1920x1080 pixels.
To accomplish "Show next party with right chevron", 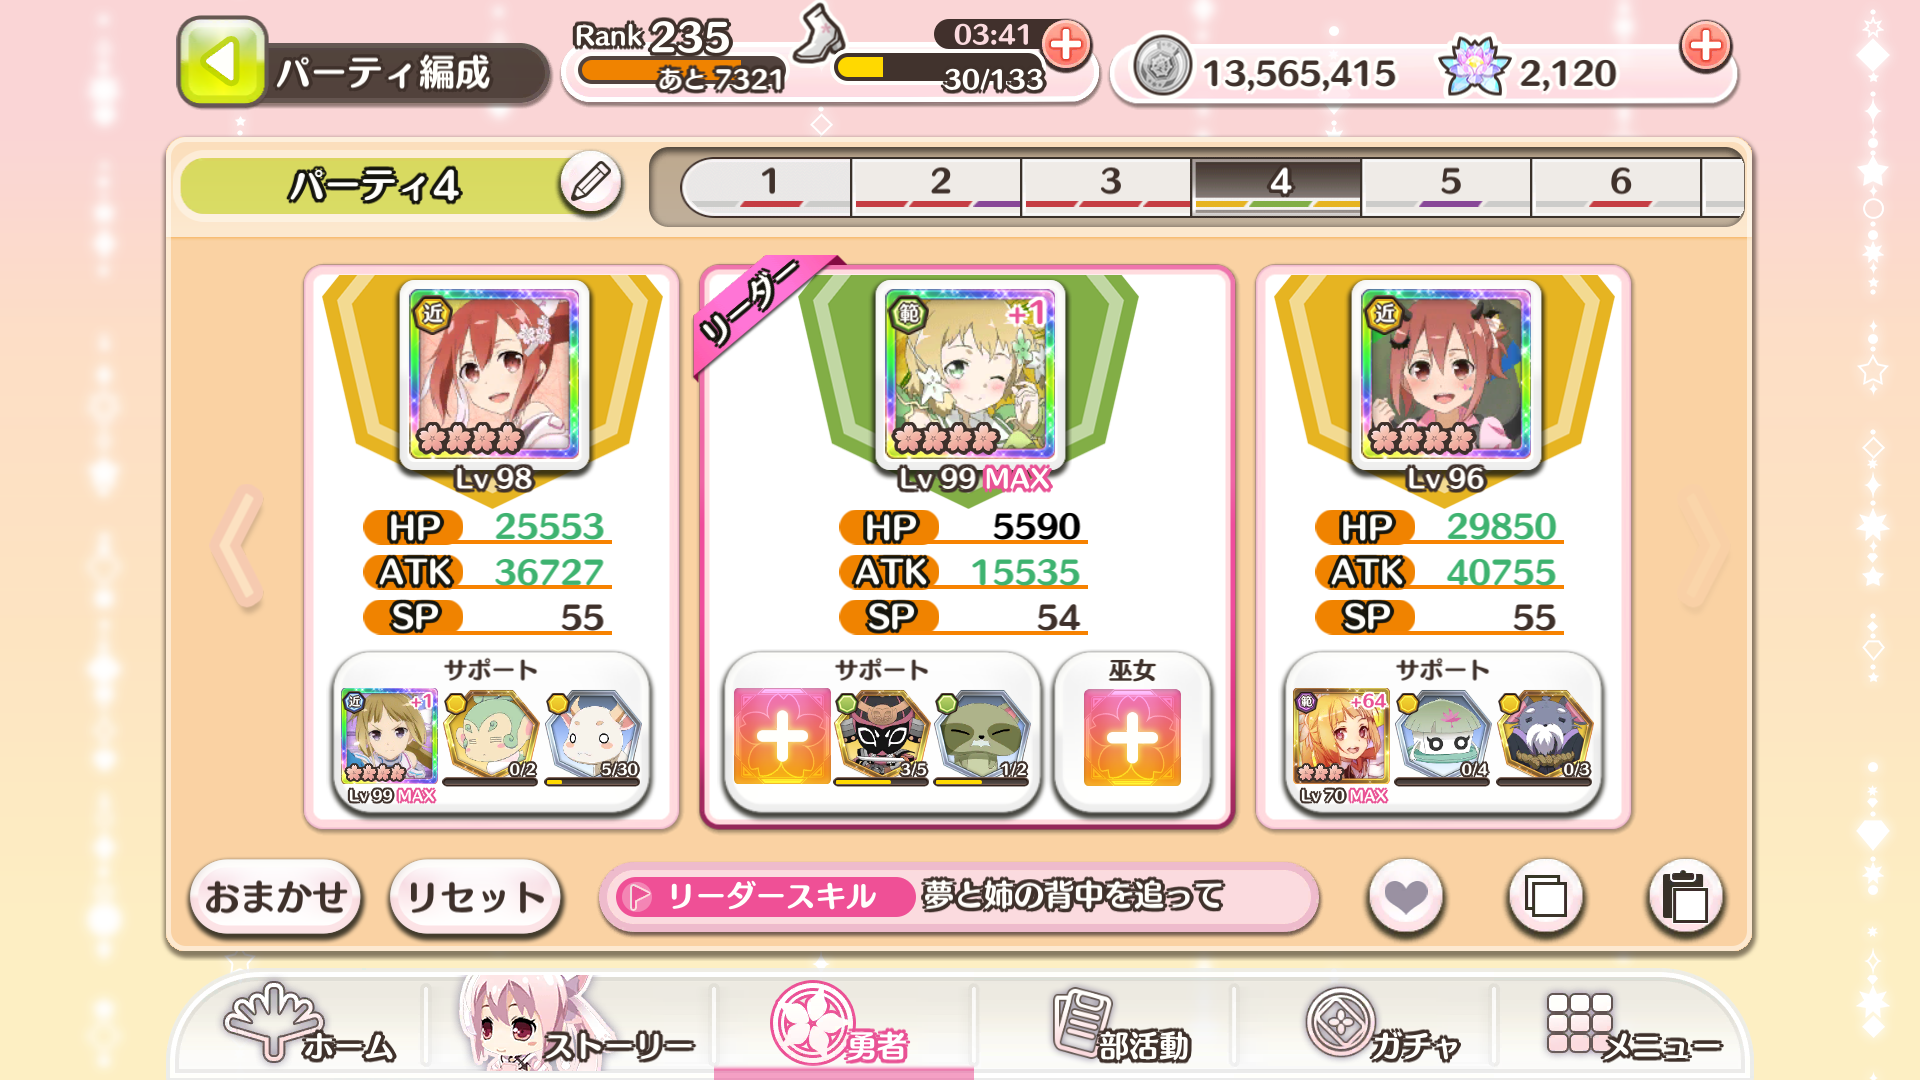I will point(1702,546).
